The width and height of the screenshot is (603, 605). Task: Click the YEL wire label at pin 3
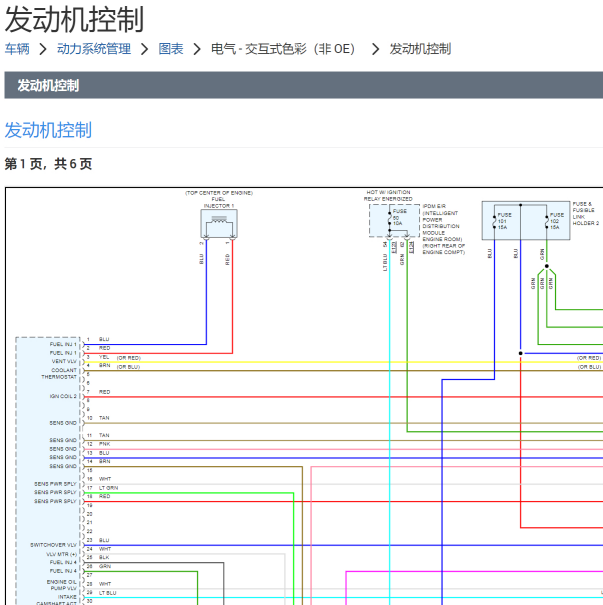(104, 357)
